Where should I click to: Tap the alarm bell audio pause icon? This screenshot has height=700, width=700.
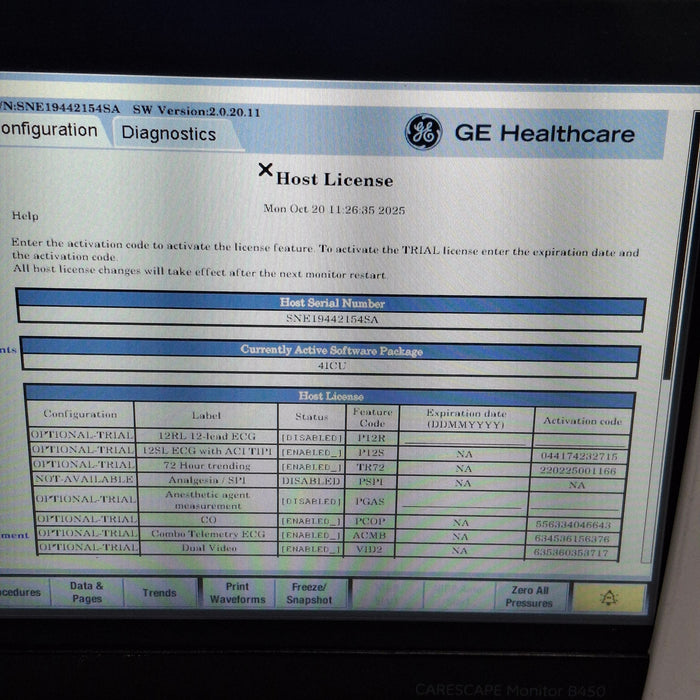pyautogui.click(x=609, y=598)
